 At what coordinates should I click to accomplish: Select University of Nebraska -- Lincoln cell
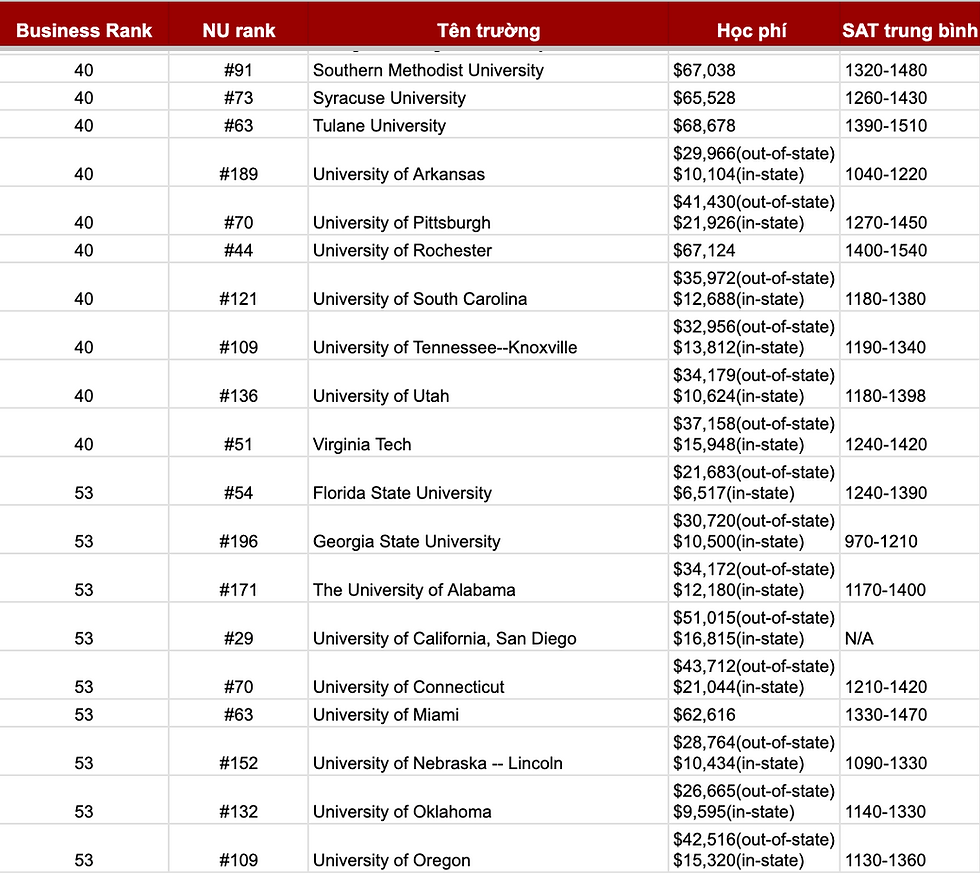pyautogui.click(x=488, y=752)
